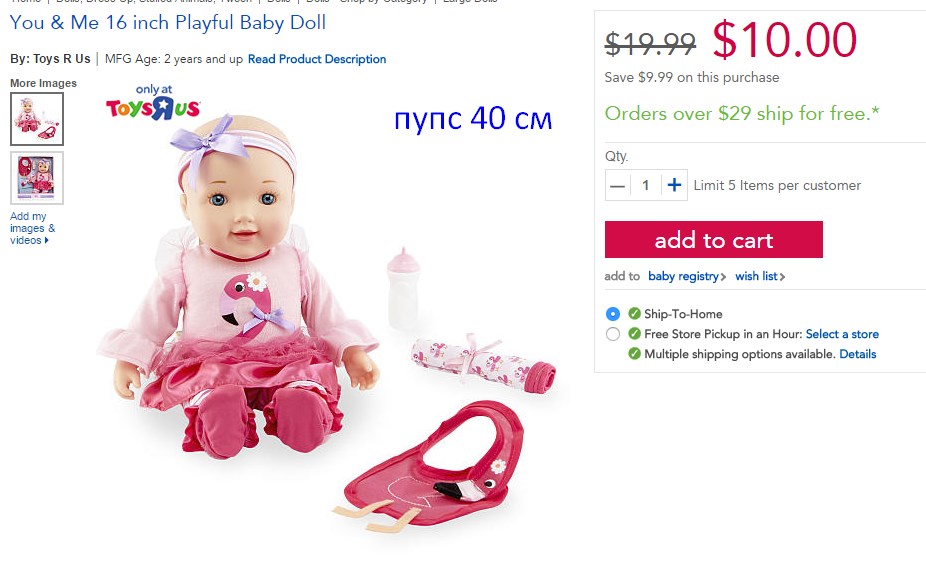Select the first doll thumbnail image

point(37,119)
